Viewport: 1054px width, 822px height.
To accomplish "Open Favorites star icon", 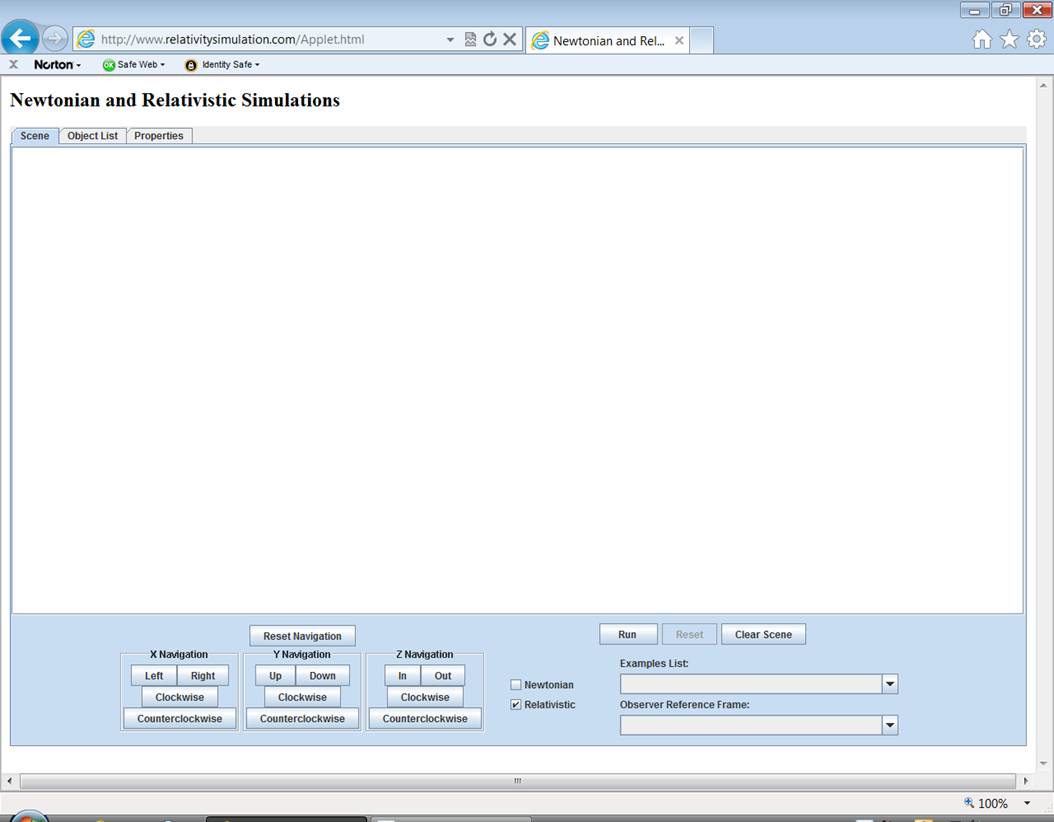I will pos(1009,39).
